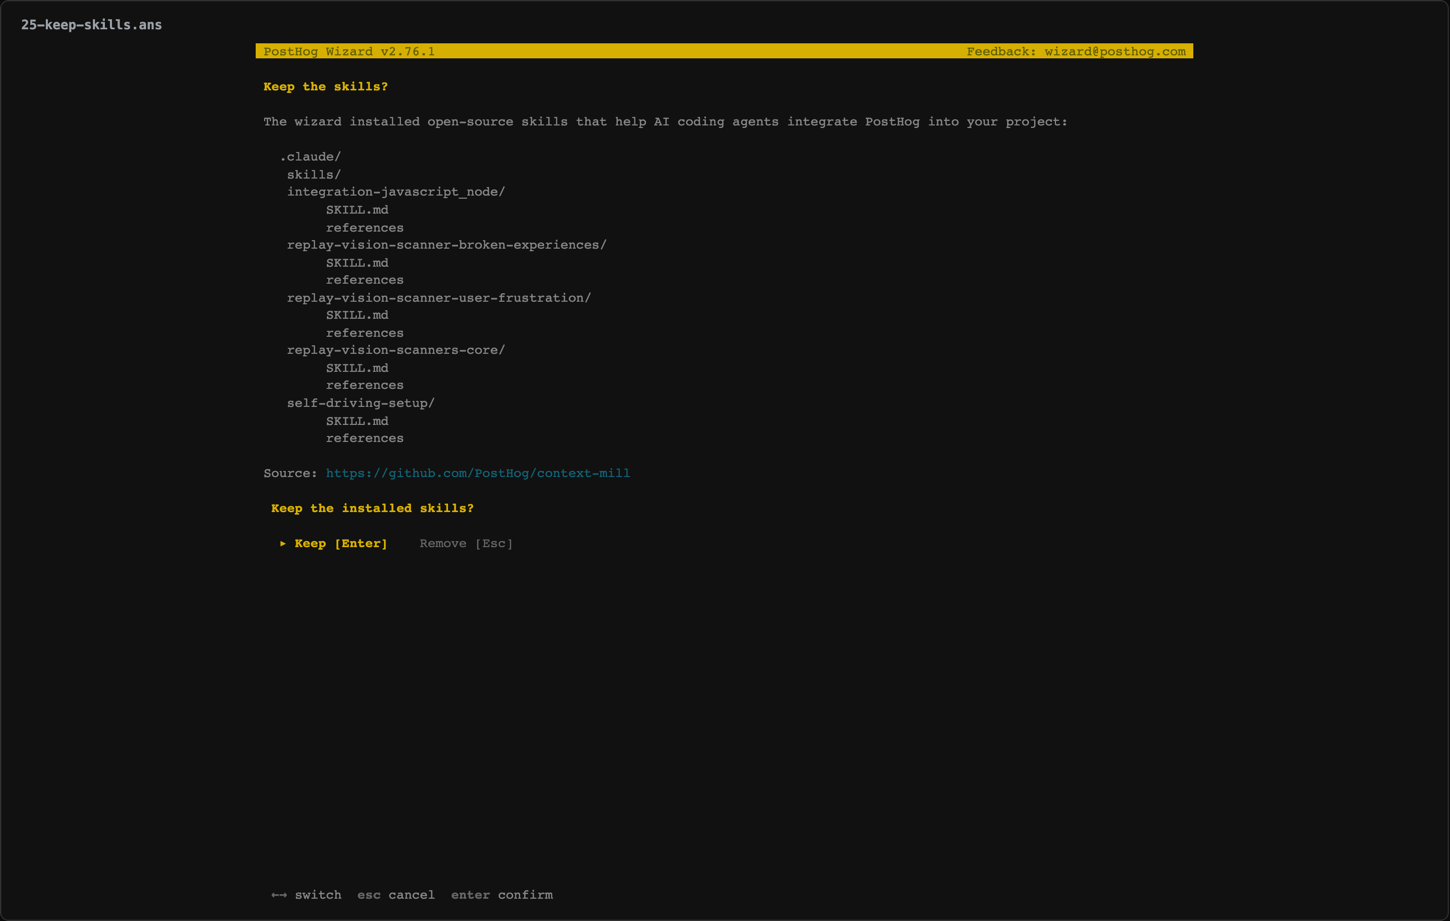Click SKILL.md under replay-vision-scanner-broken-experiences
1450x921 pixels.
[x=357, y=263]
